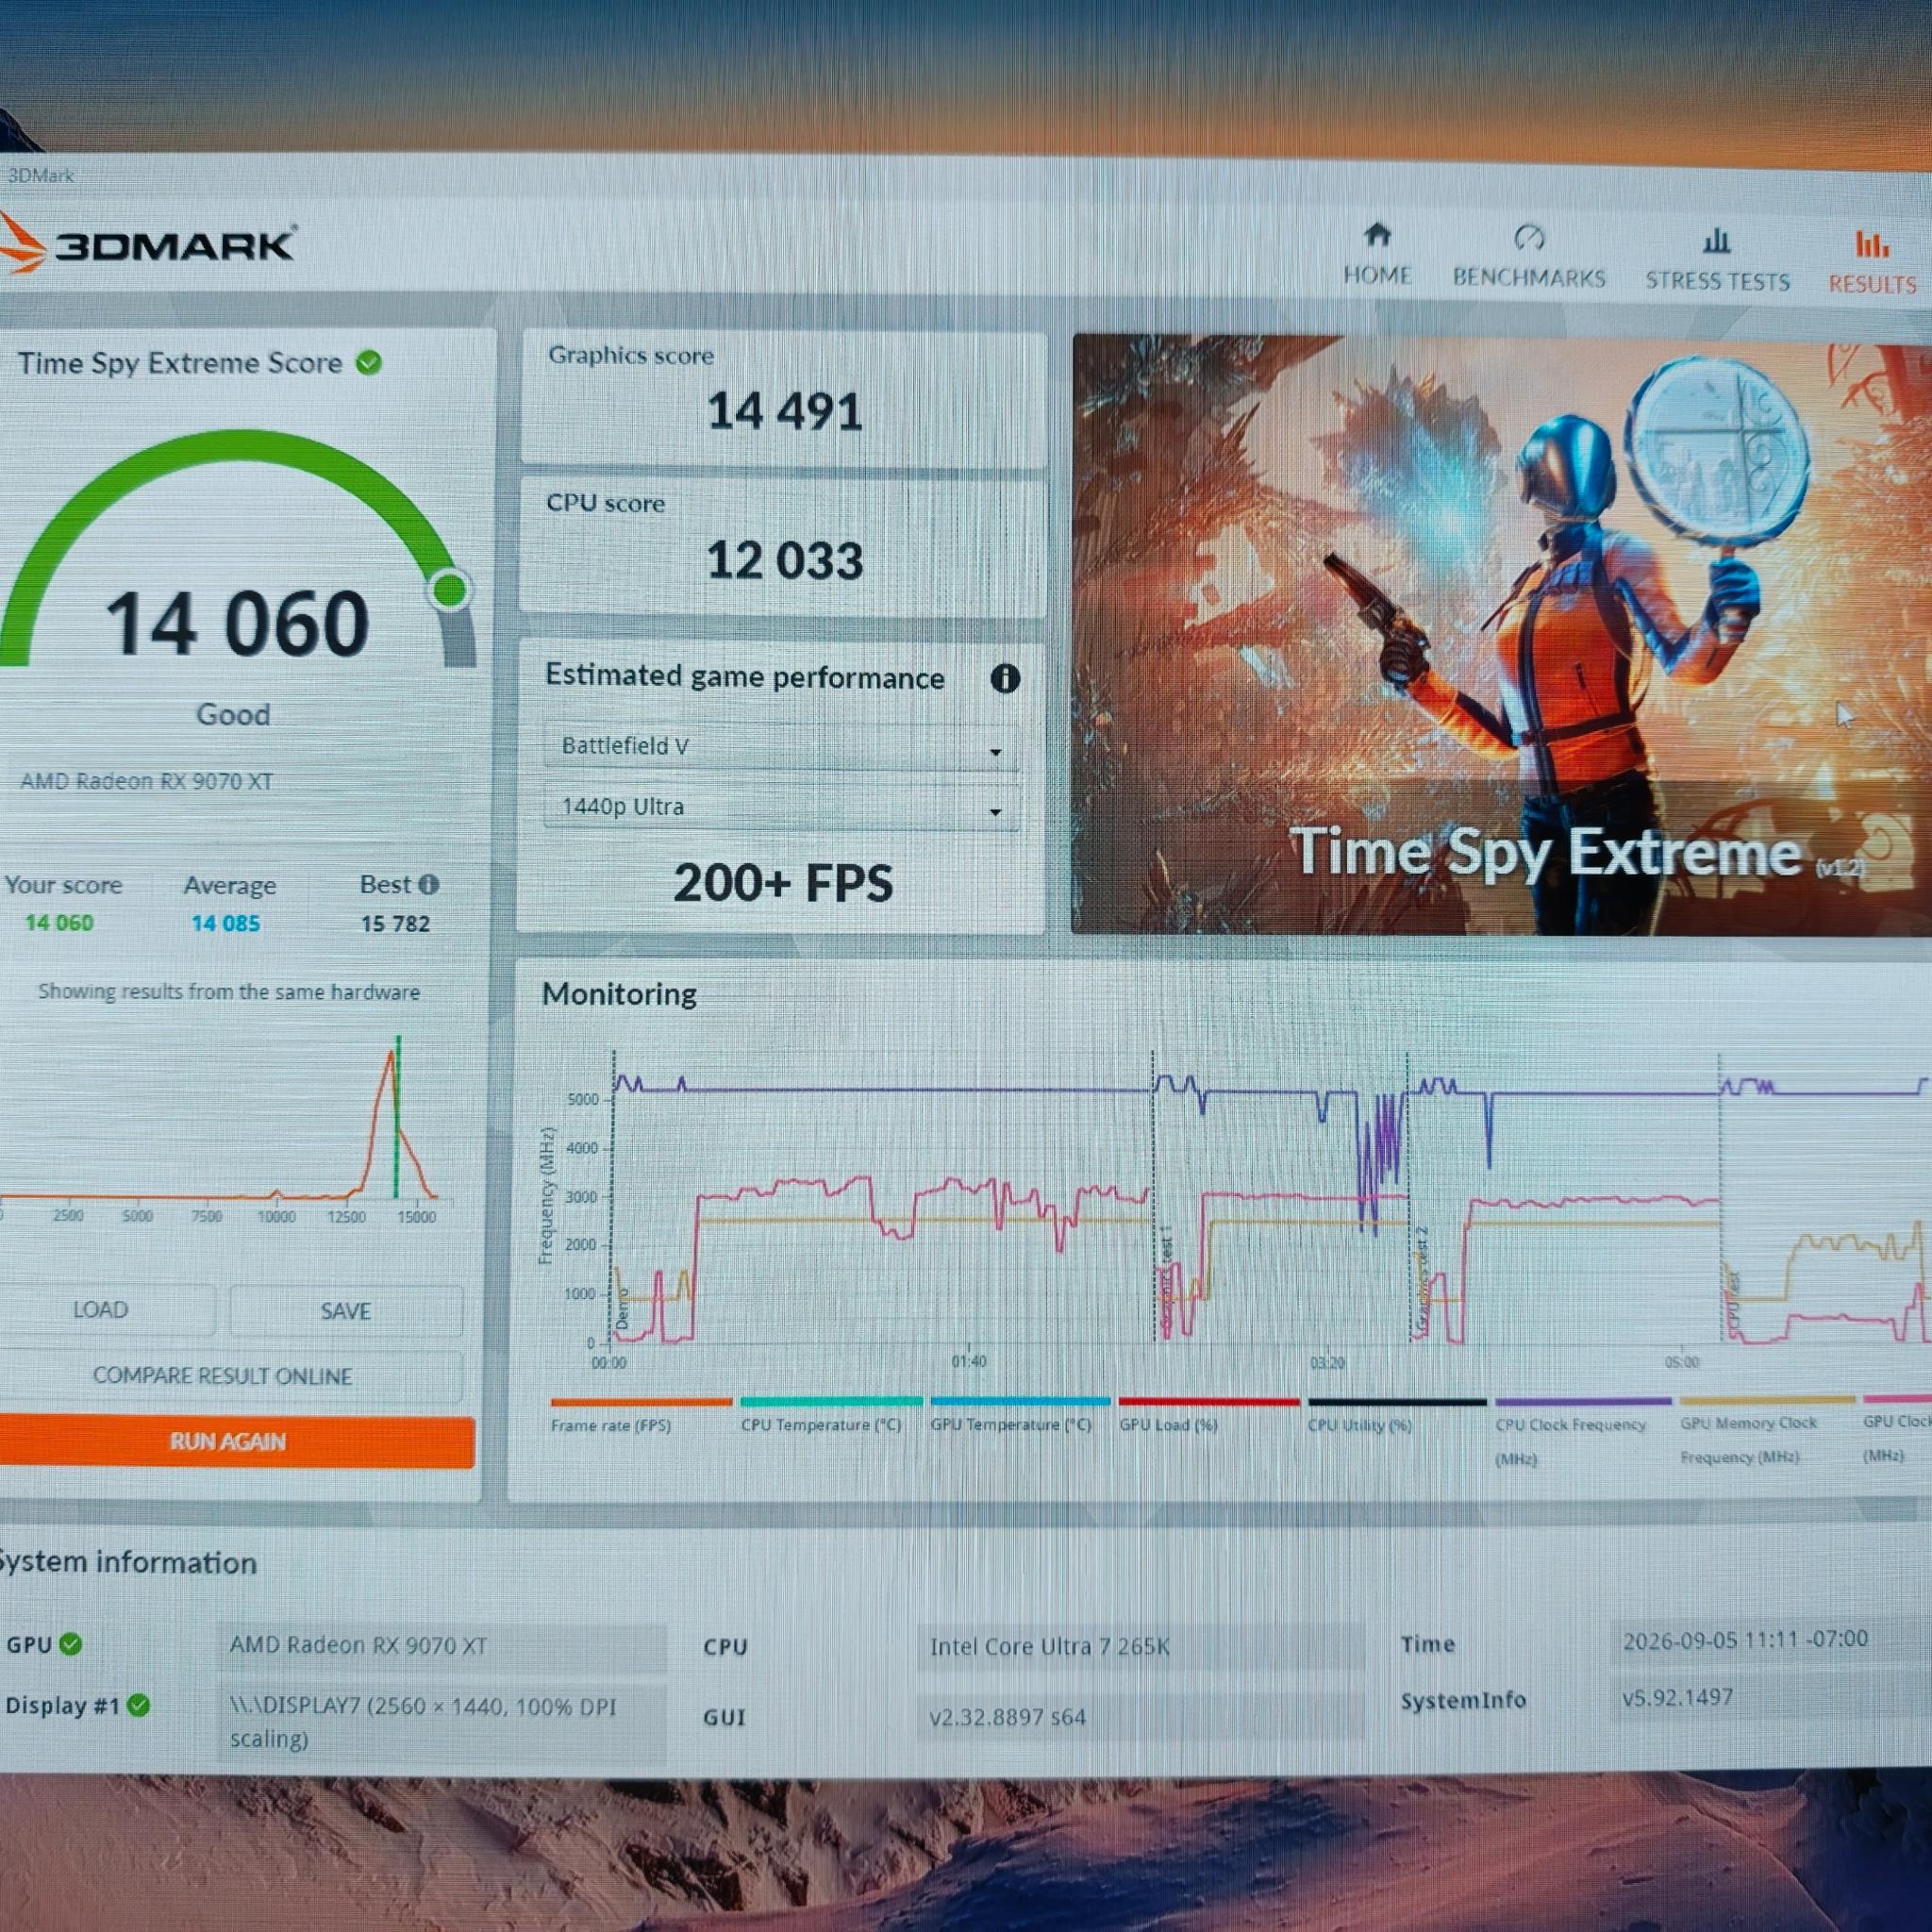This screenshot has height=1932, width=1932.
Task: Toggle the CPU Temperature legend series
Action: pyautogui.click(x=830, y=1415)
